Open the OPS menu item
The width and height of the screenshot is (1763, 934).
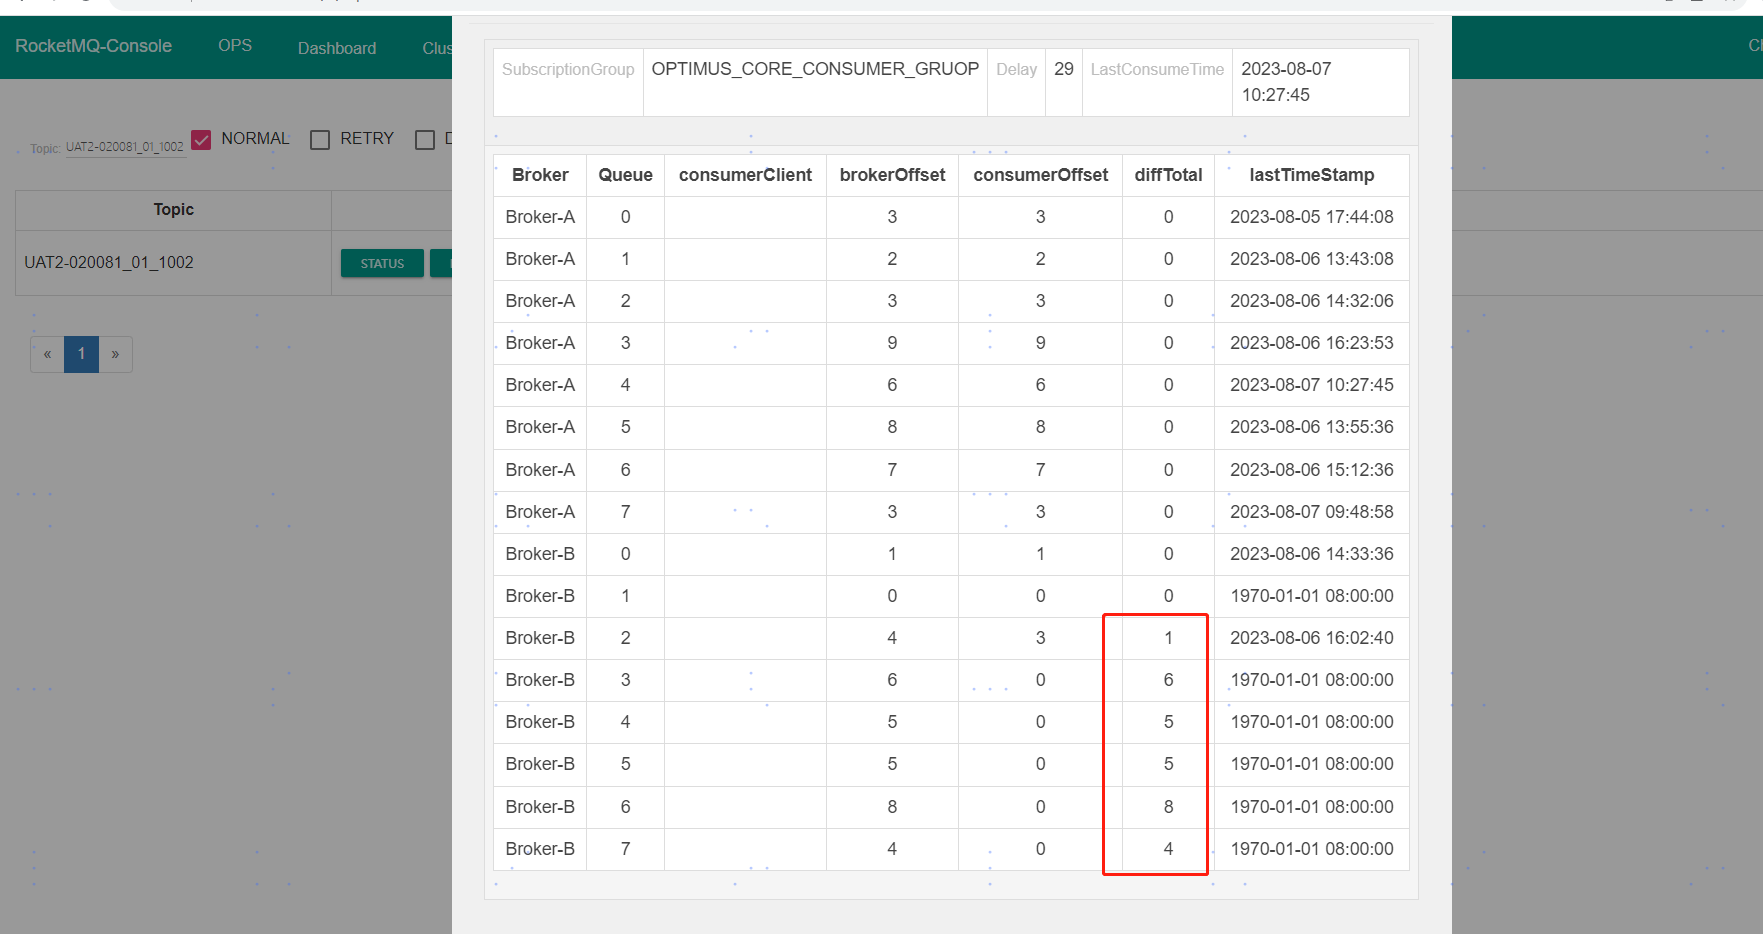235,46
